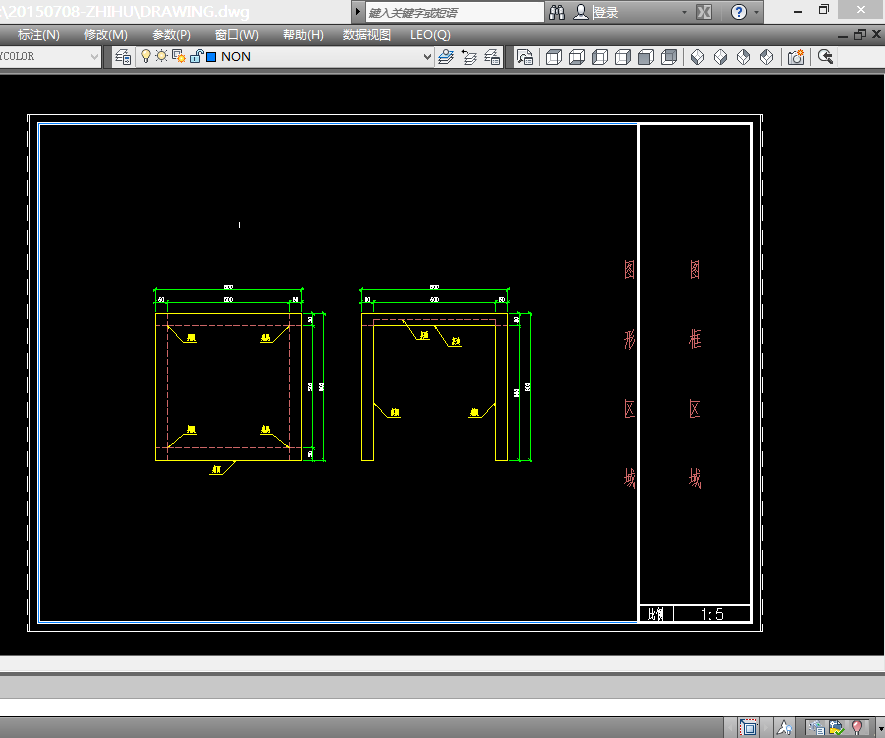Toggle the layer on/off light bulb

(146, 56)
